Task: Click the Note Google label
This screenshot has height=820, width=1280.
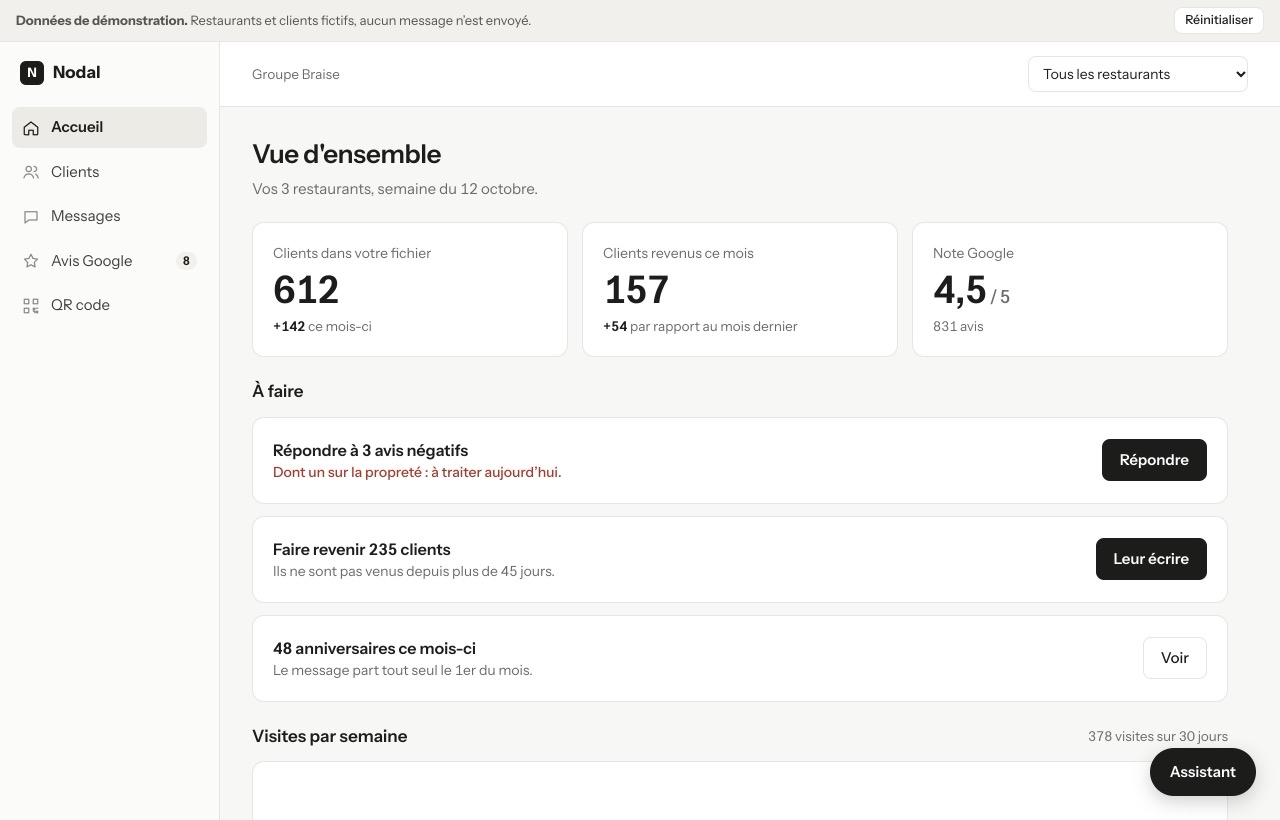Action: (973, 253)
